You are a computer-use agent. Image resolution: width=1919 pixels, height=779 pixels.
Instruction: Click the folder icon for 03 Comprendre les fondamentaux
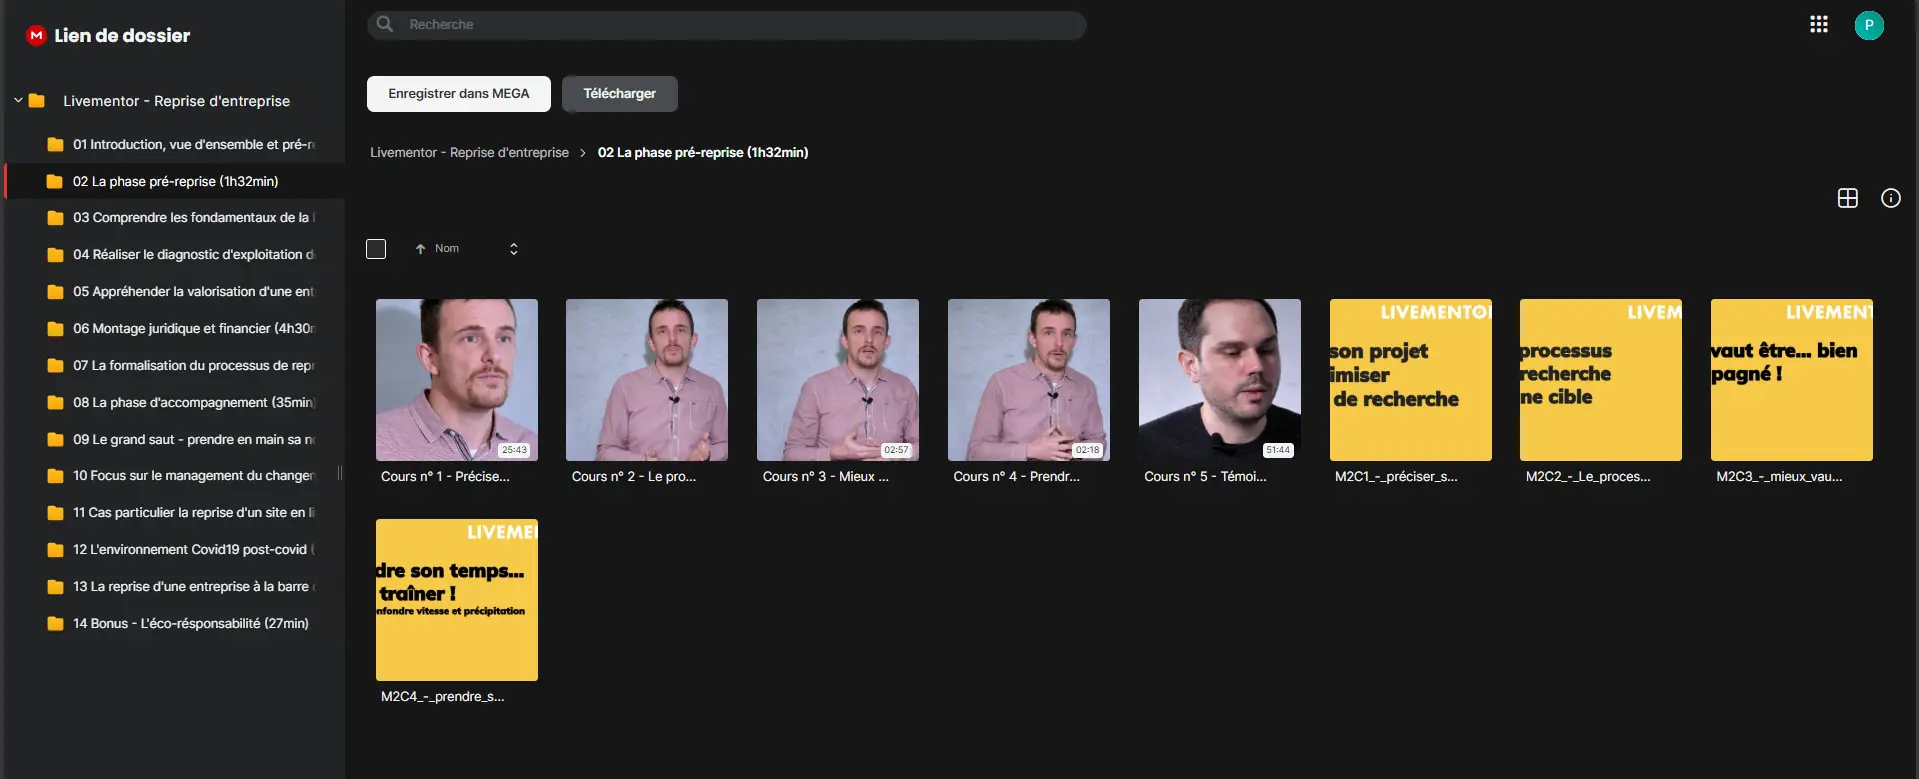click(55, 218)
